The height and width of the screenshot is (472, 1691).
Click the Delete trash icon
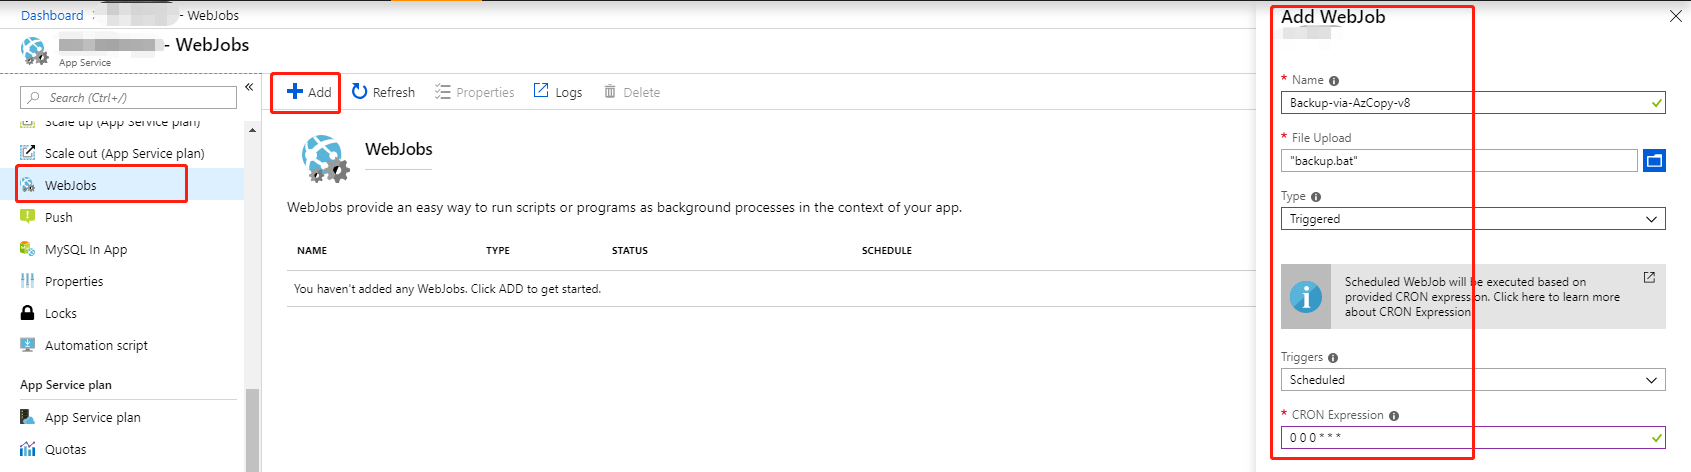(x=610, y=92)
